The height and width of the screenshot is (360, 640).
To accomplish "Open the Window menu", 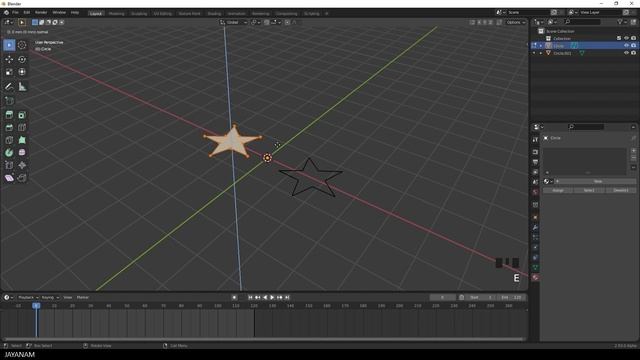I will pos(59,13).
